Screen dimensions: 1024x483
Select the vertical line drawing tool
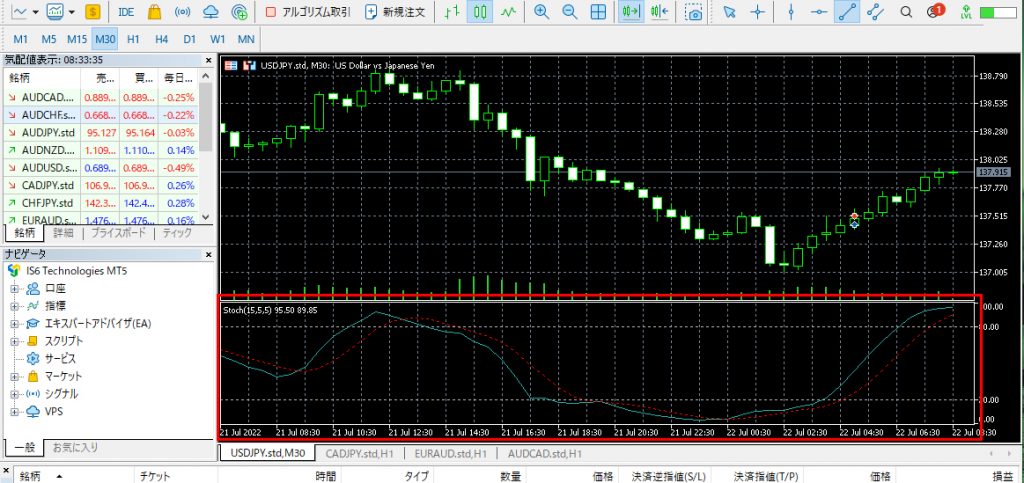[791, 12]
